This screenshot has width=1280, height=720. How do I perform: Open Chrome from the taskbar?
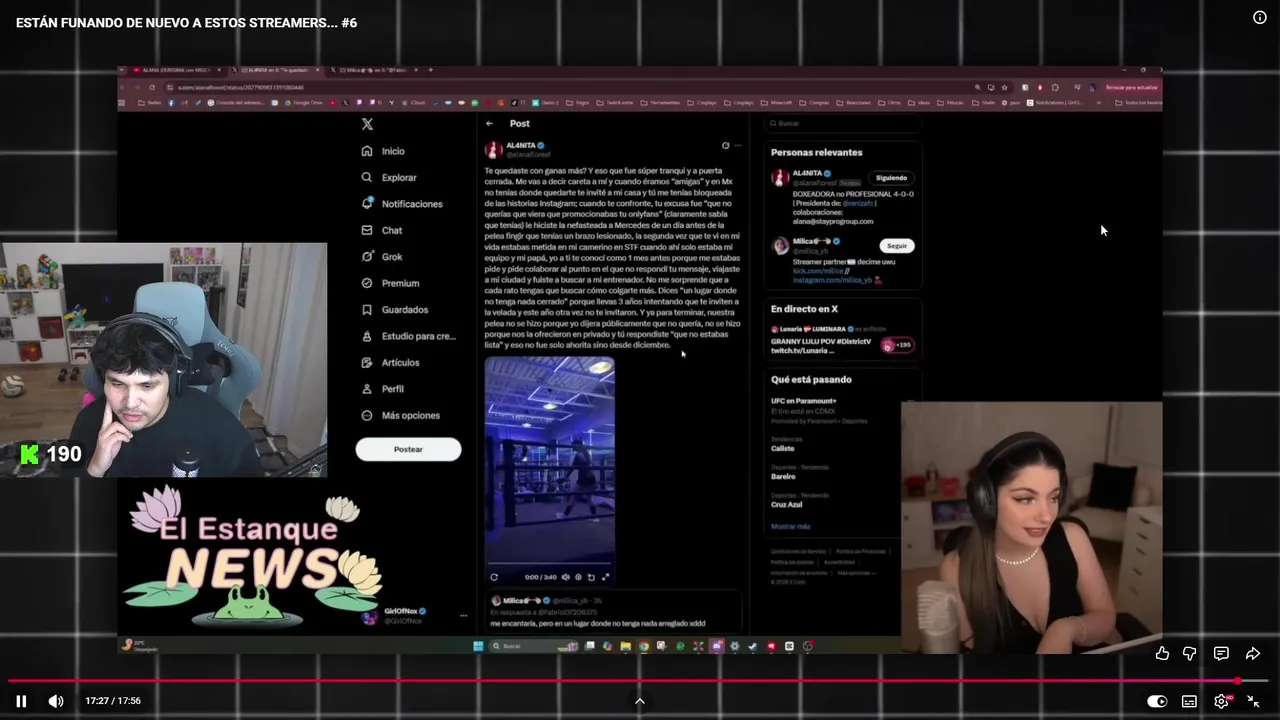click(x=644, y=646)
